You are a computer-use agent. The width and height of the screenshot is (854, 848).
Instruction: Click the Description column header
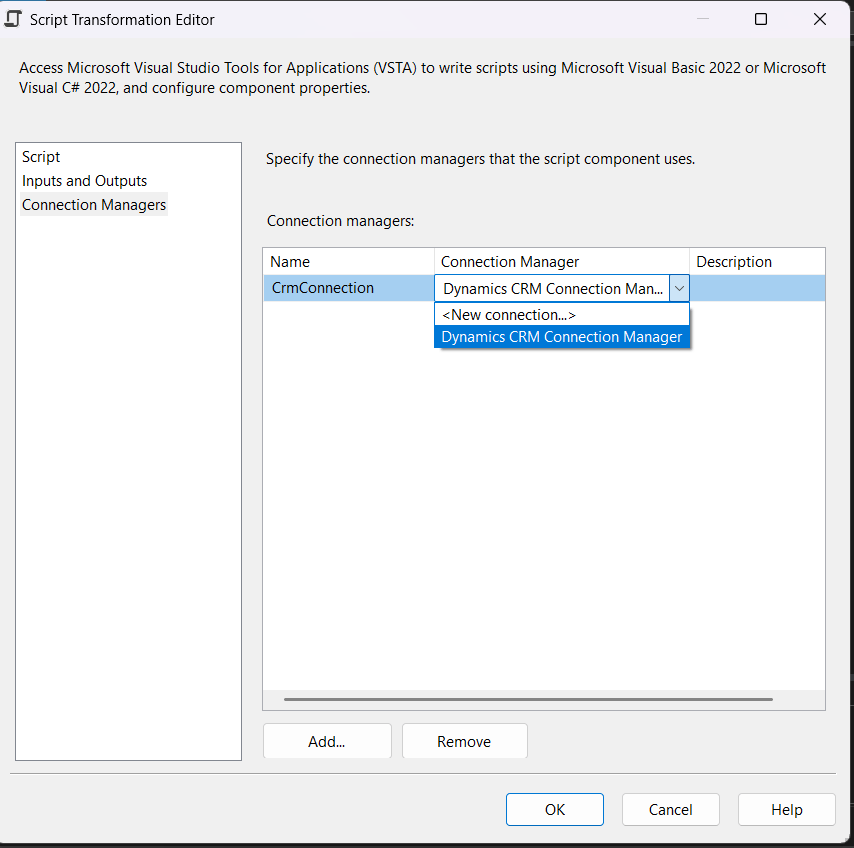pyautogui.click(x=757, y=262)
